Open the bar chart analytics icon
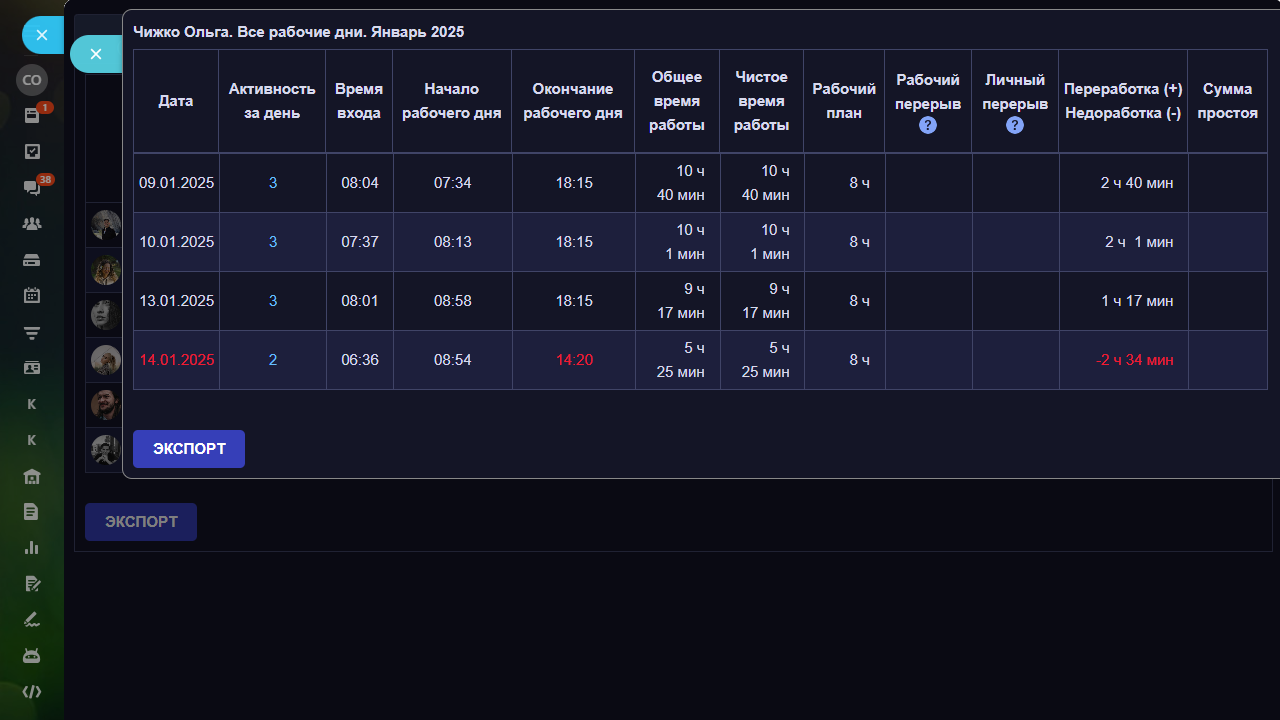 click(x=32, y=548)
